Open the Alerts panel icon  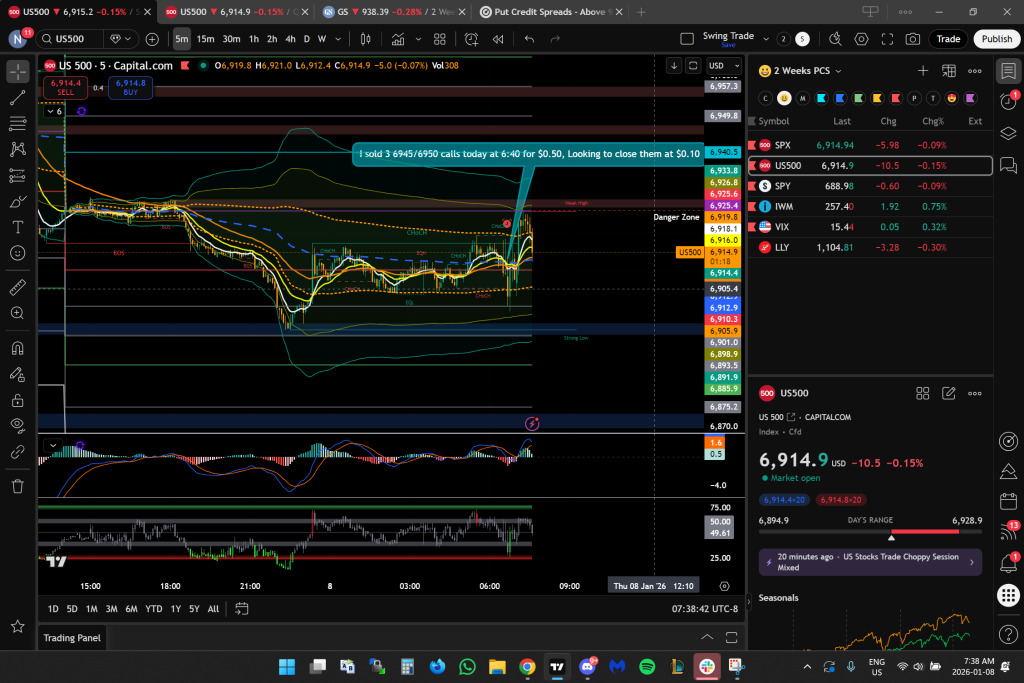point(1007,101)
